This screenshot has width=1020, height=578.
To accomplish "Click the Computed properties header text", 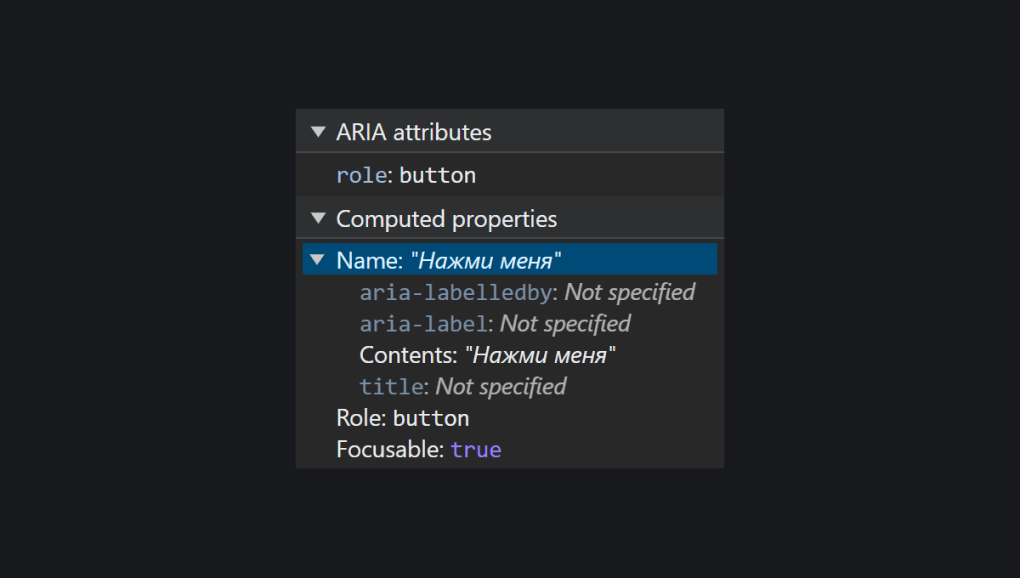I will point(446,219).
